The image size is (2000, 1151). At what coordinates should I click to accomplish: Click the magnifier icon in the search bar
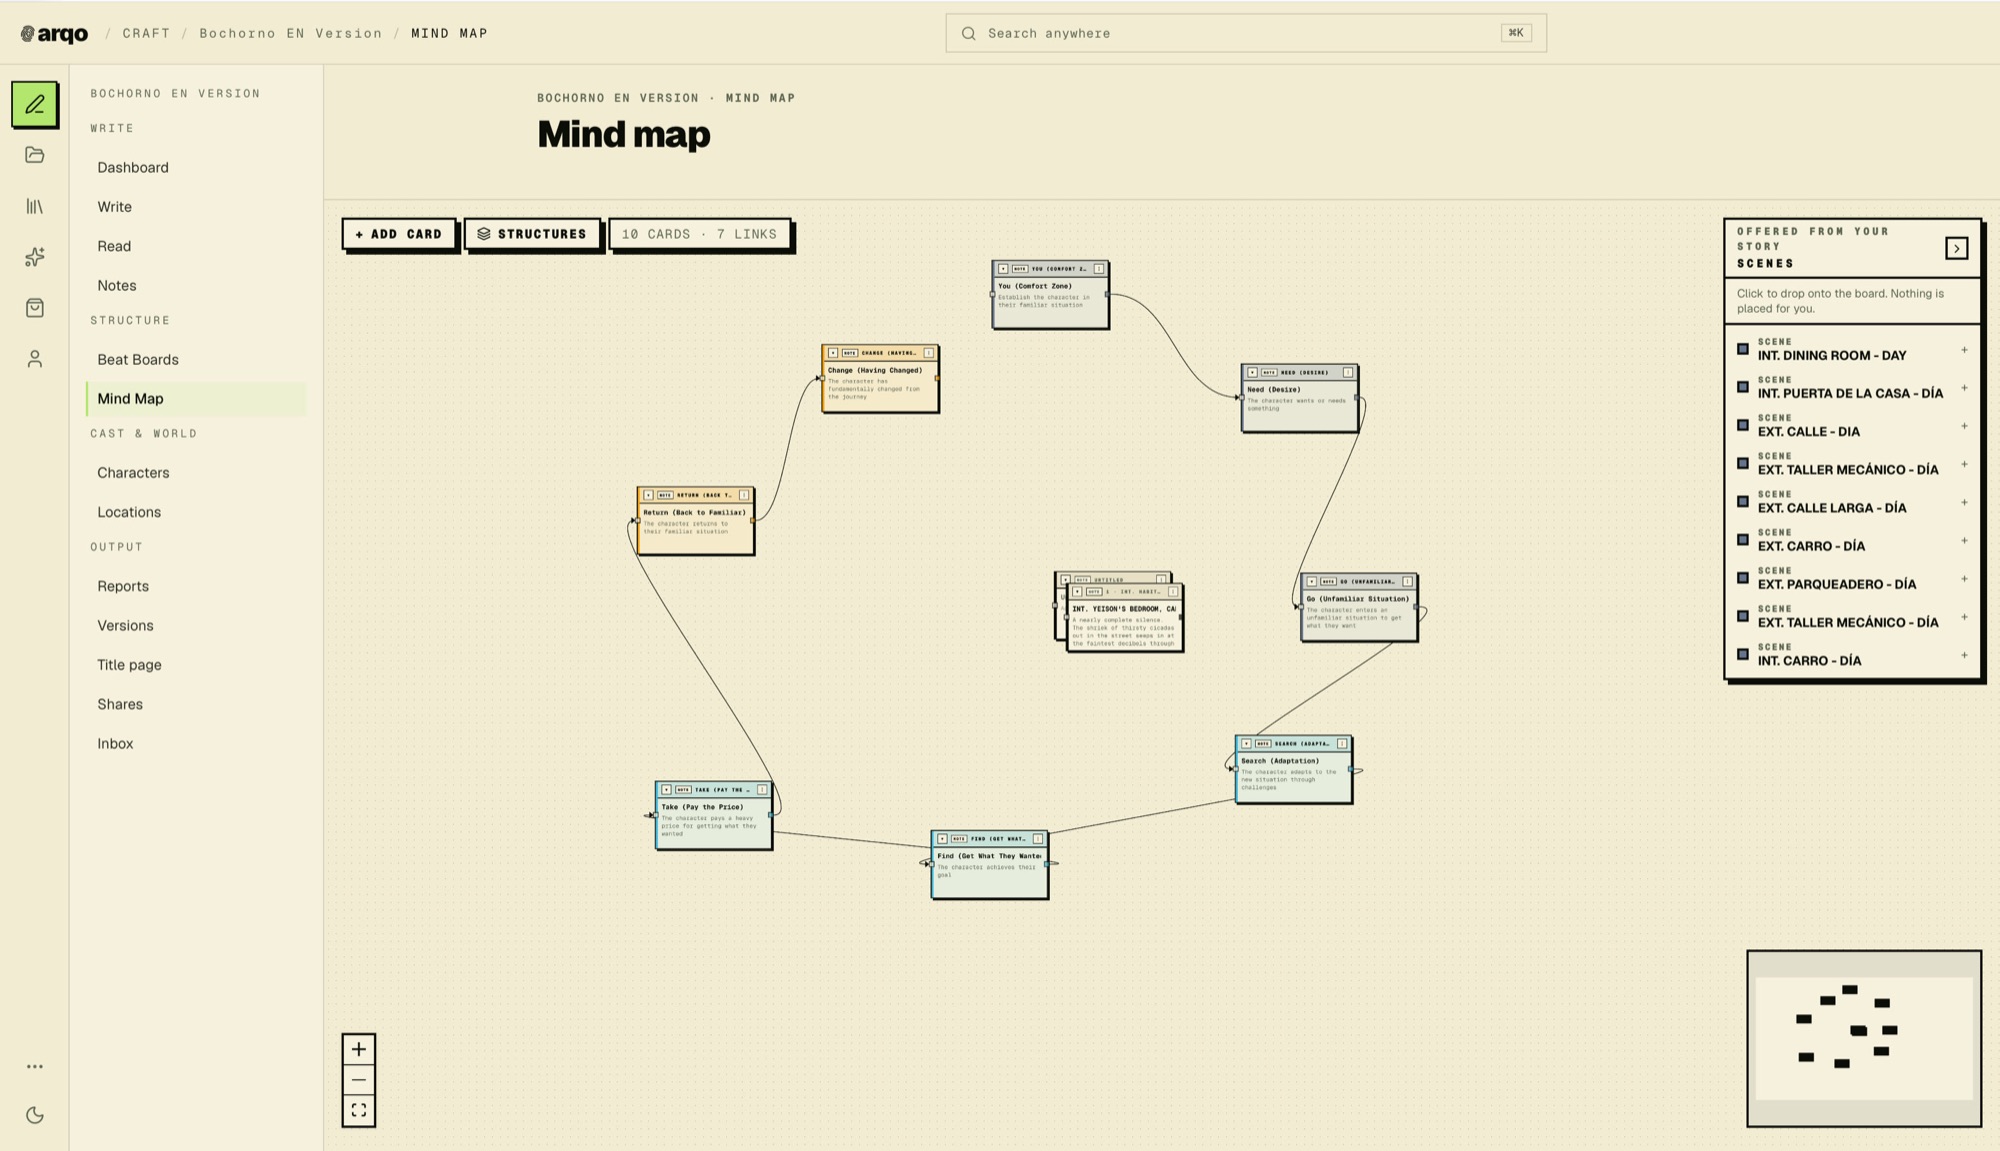[x=968, y=33]
